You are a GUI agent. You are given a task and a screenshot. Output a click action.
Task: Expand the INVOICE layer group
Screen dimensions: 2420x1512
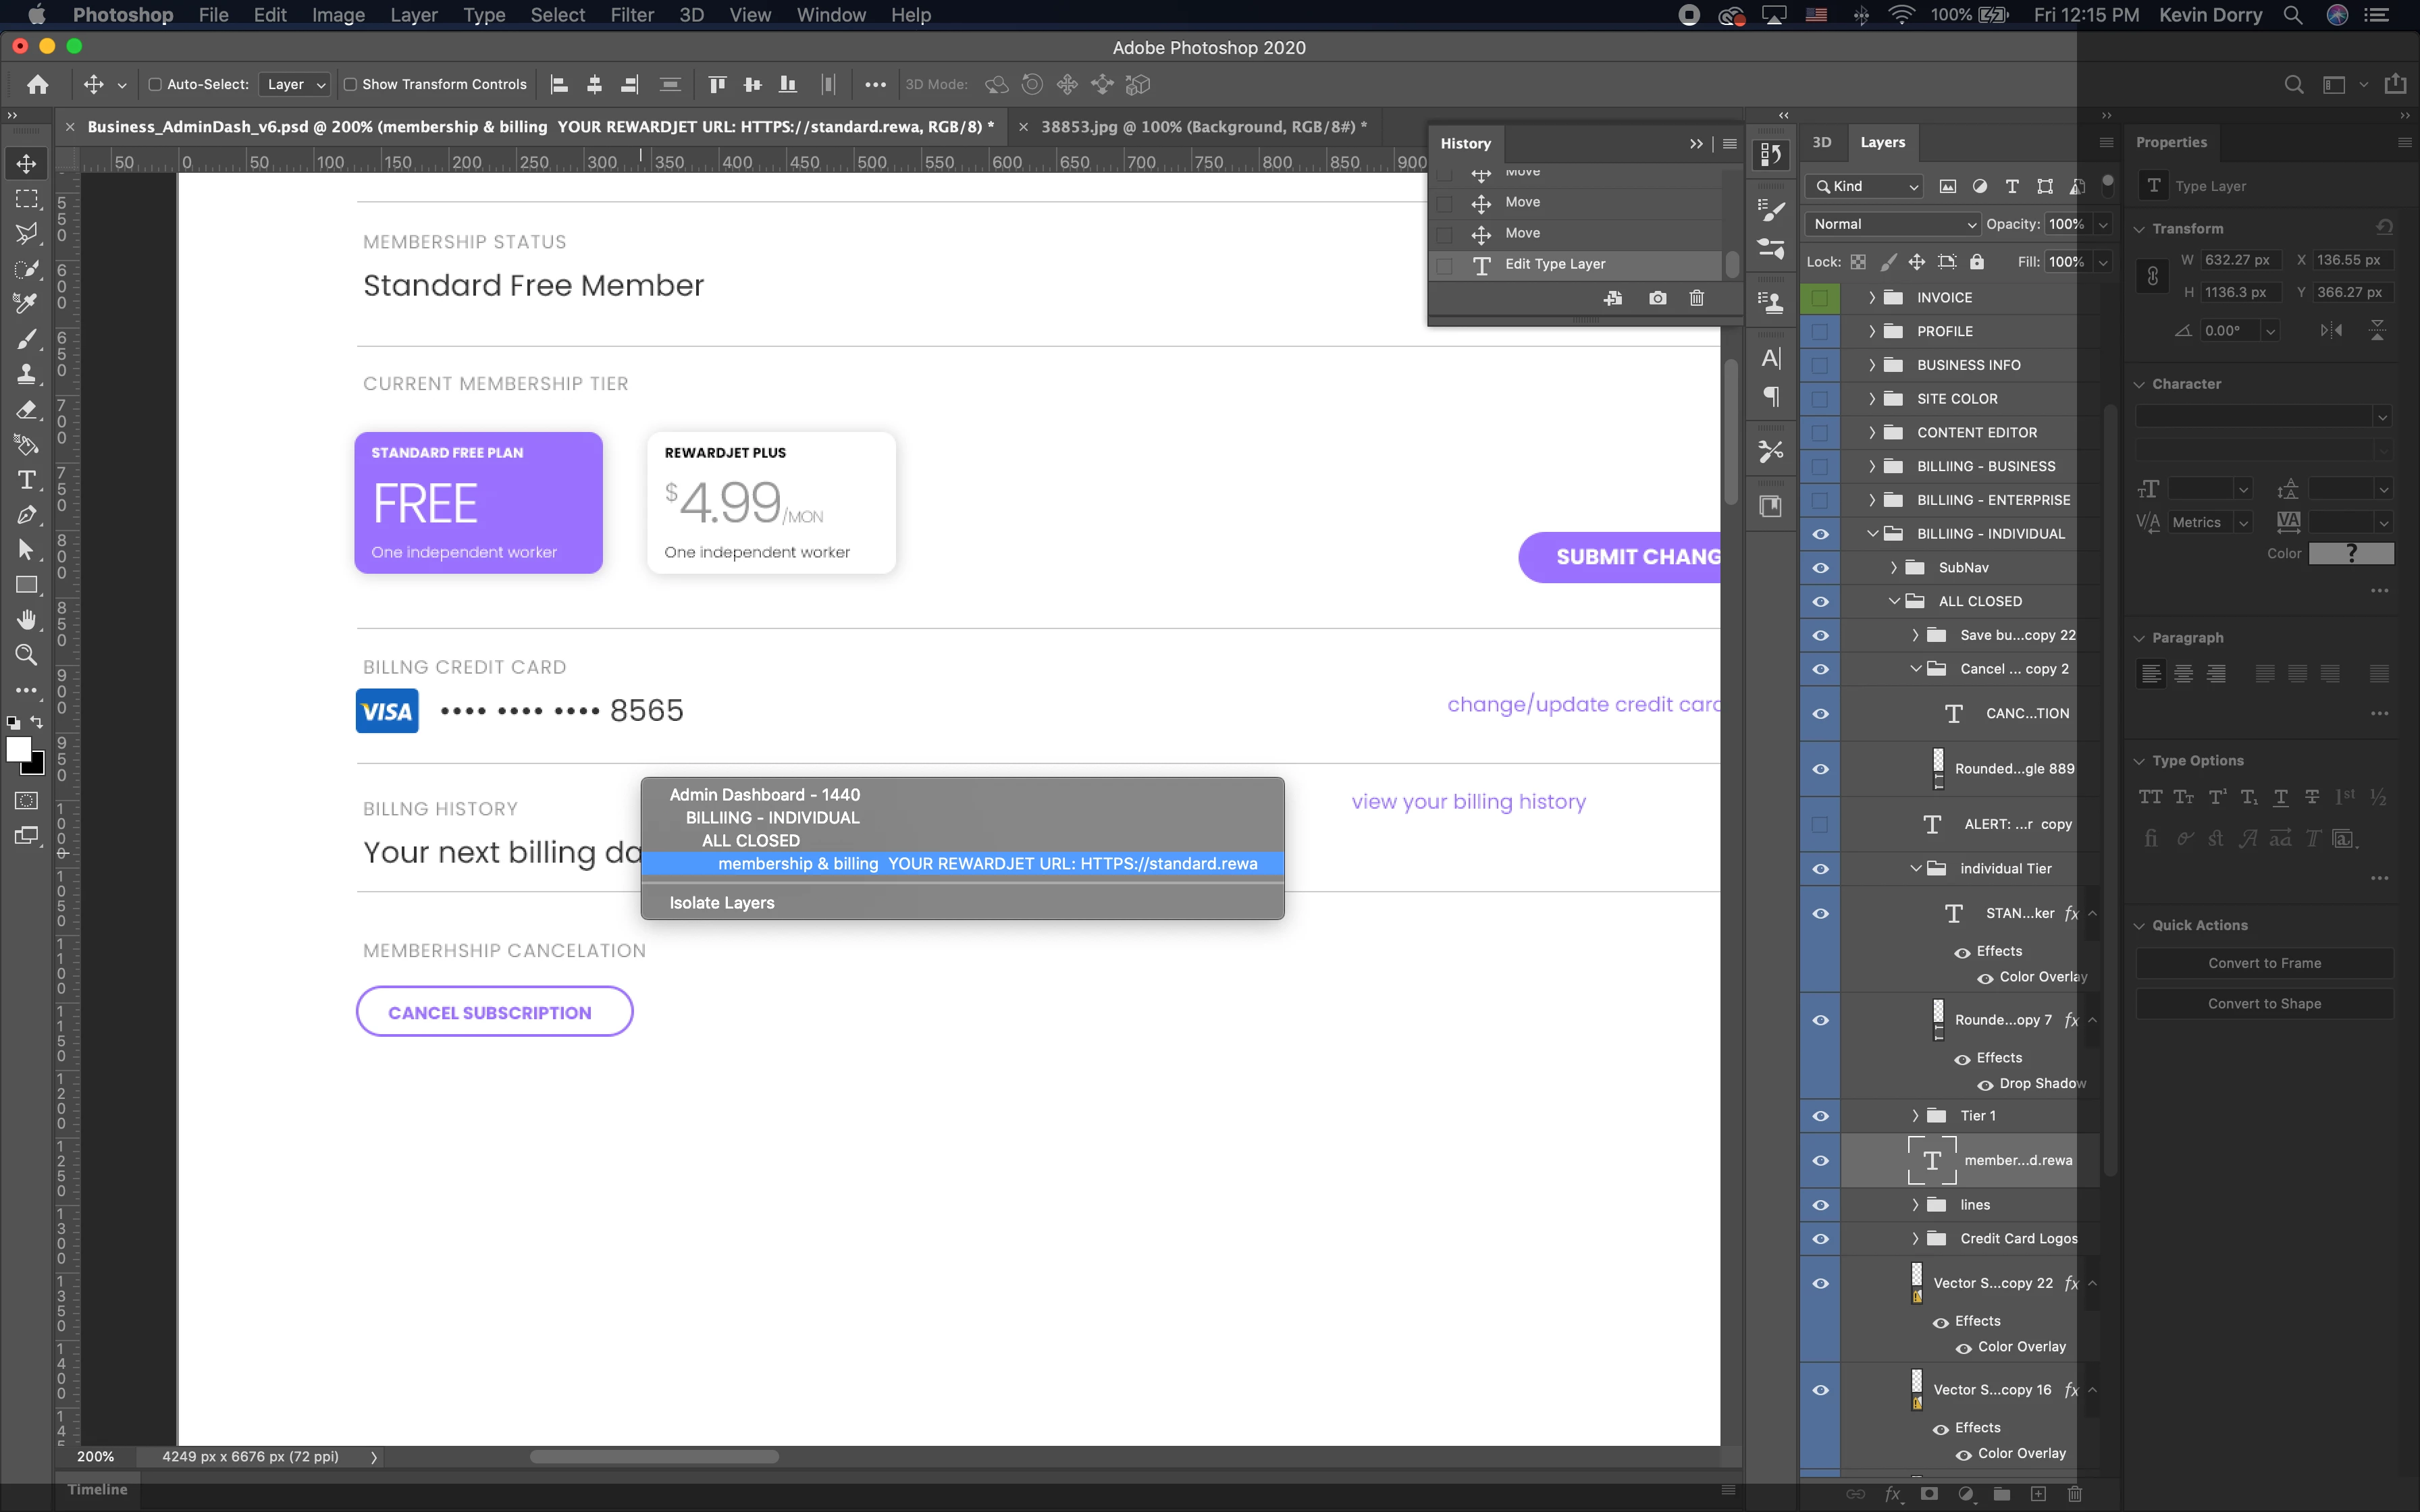1871,298
